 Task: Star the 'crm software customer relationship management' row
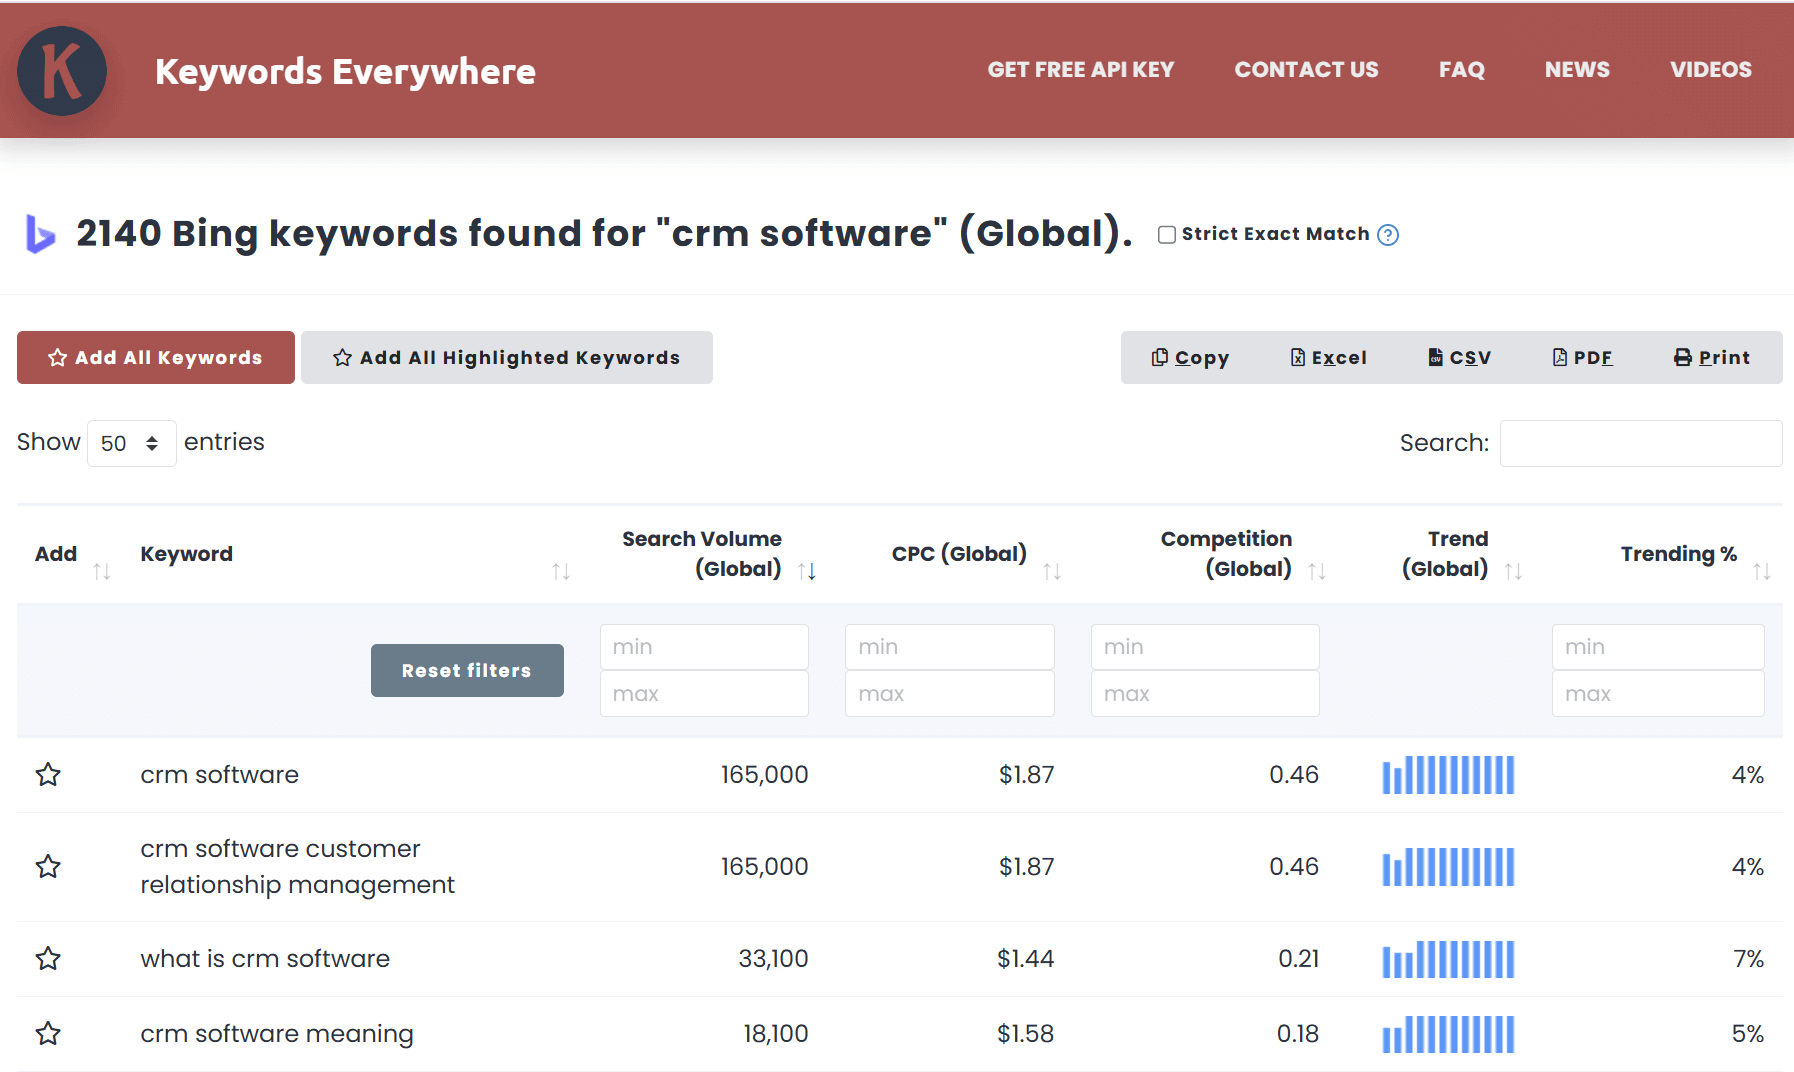pos(48,866)
